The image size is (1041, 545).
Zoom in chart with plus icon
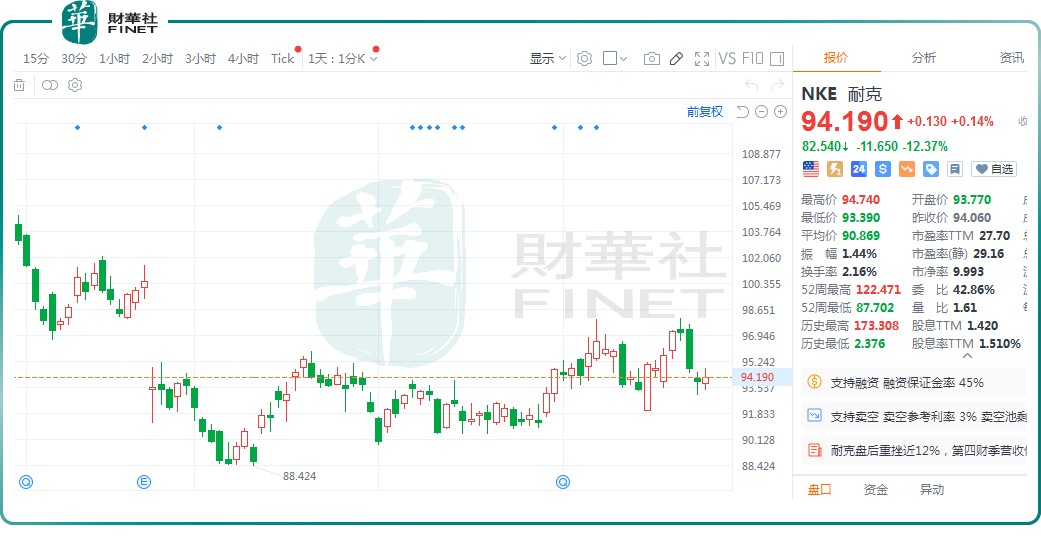(781, 112)
